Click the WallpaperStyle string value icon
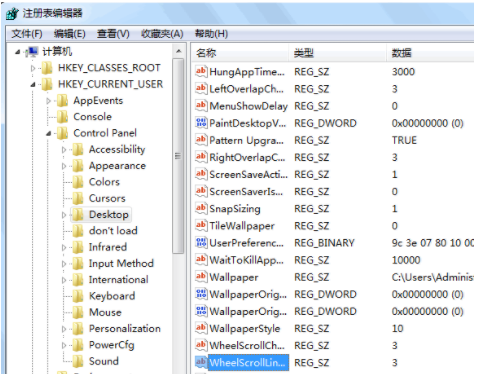The image size is (477, 374). (x=201, y=328)
